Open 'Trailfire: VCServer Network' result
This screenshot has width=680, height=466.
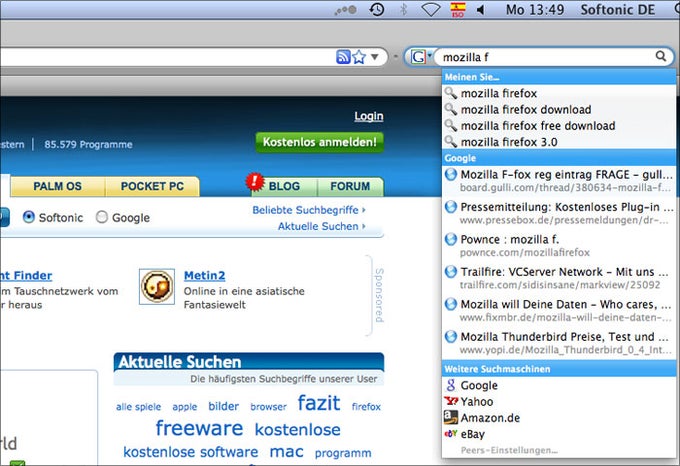[x=559, y=278]
